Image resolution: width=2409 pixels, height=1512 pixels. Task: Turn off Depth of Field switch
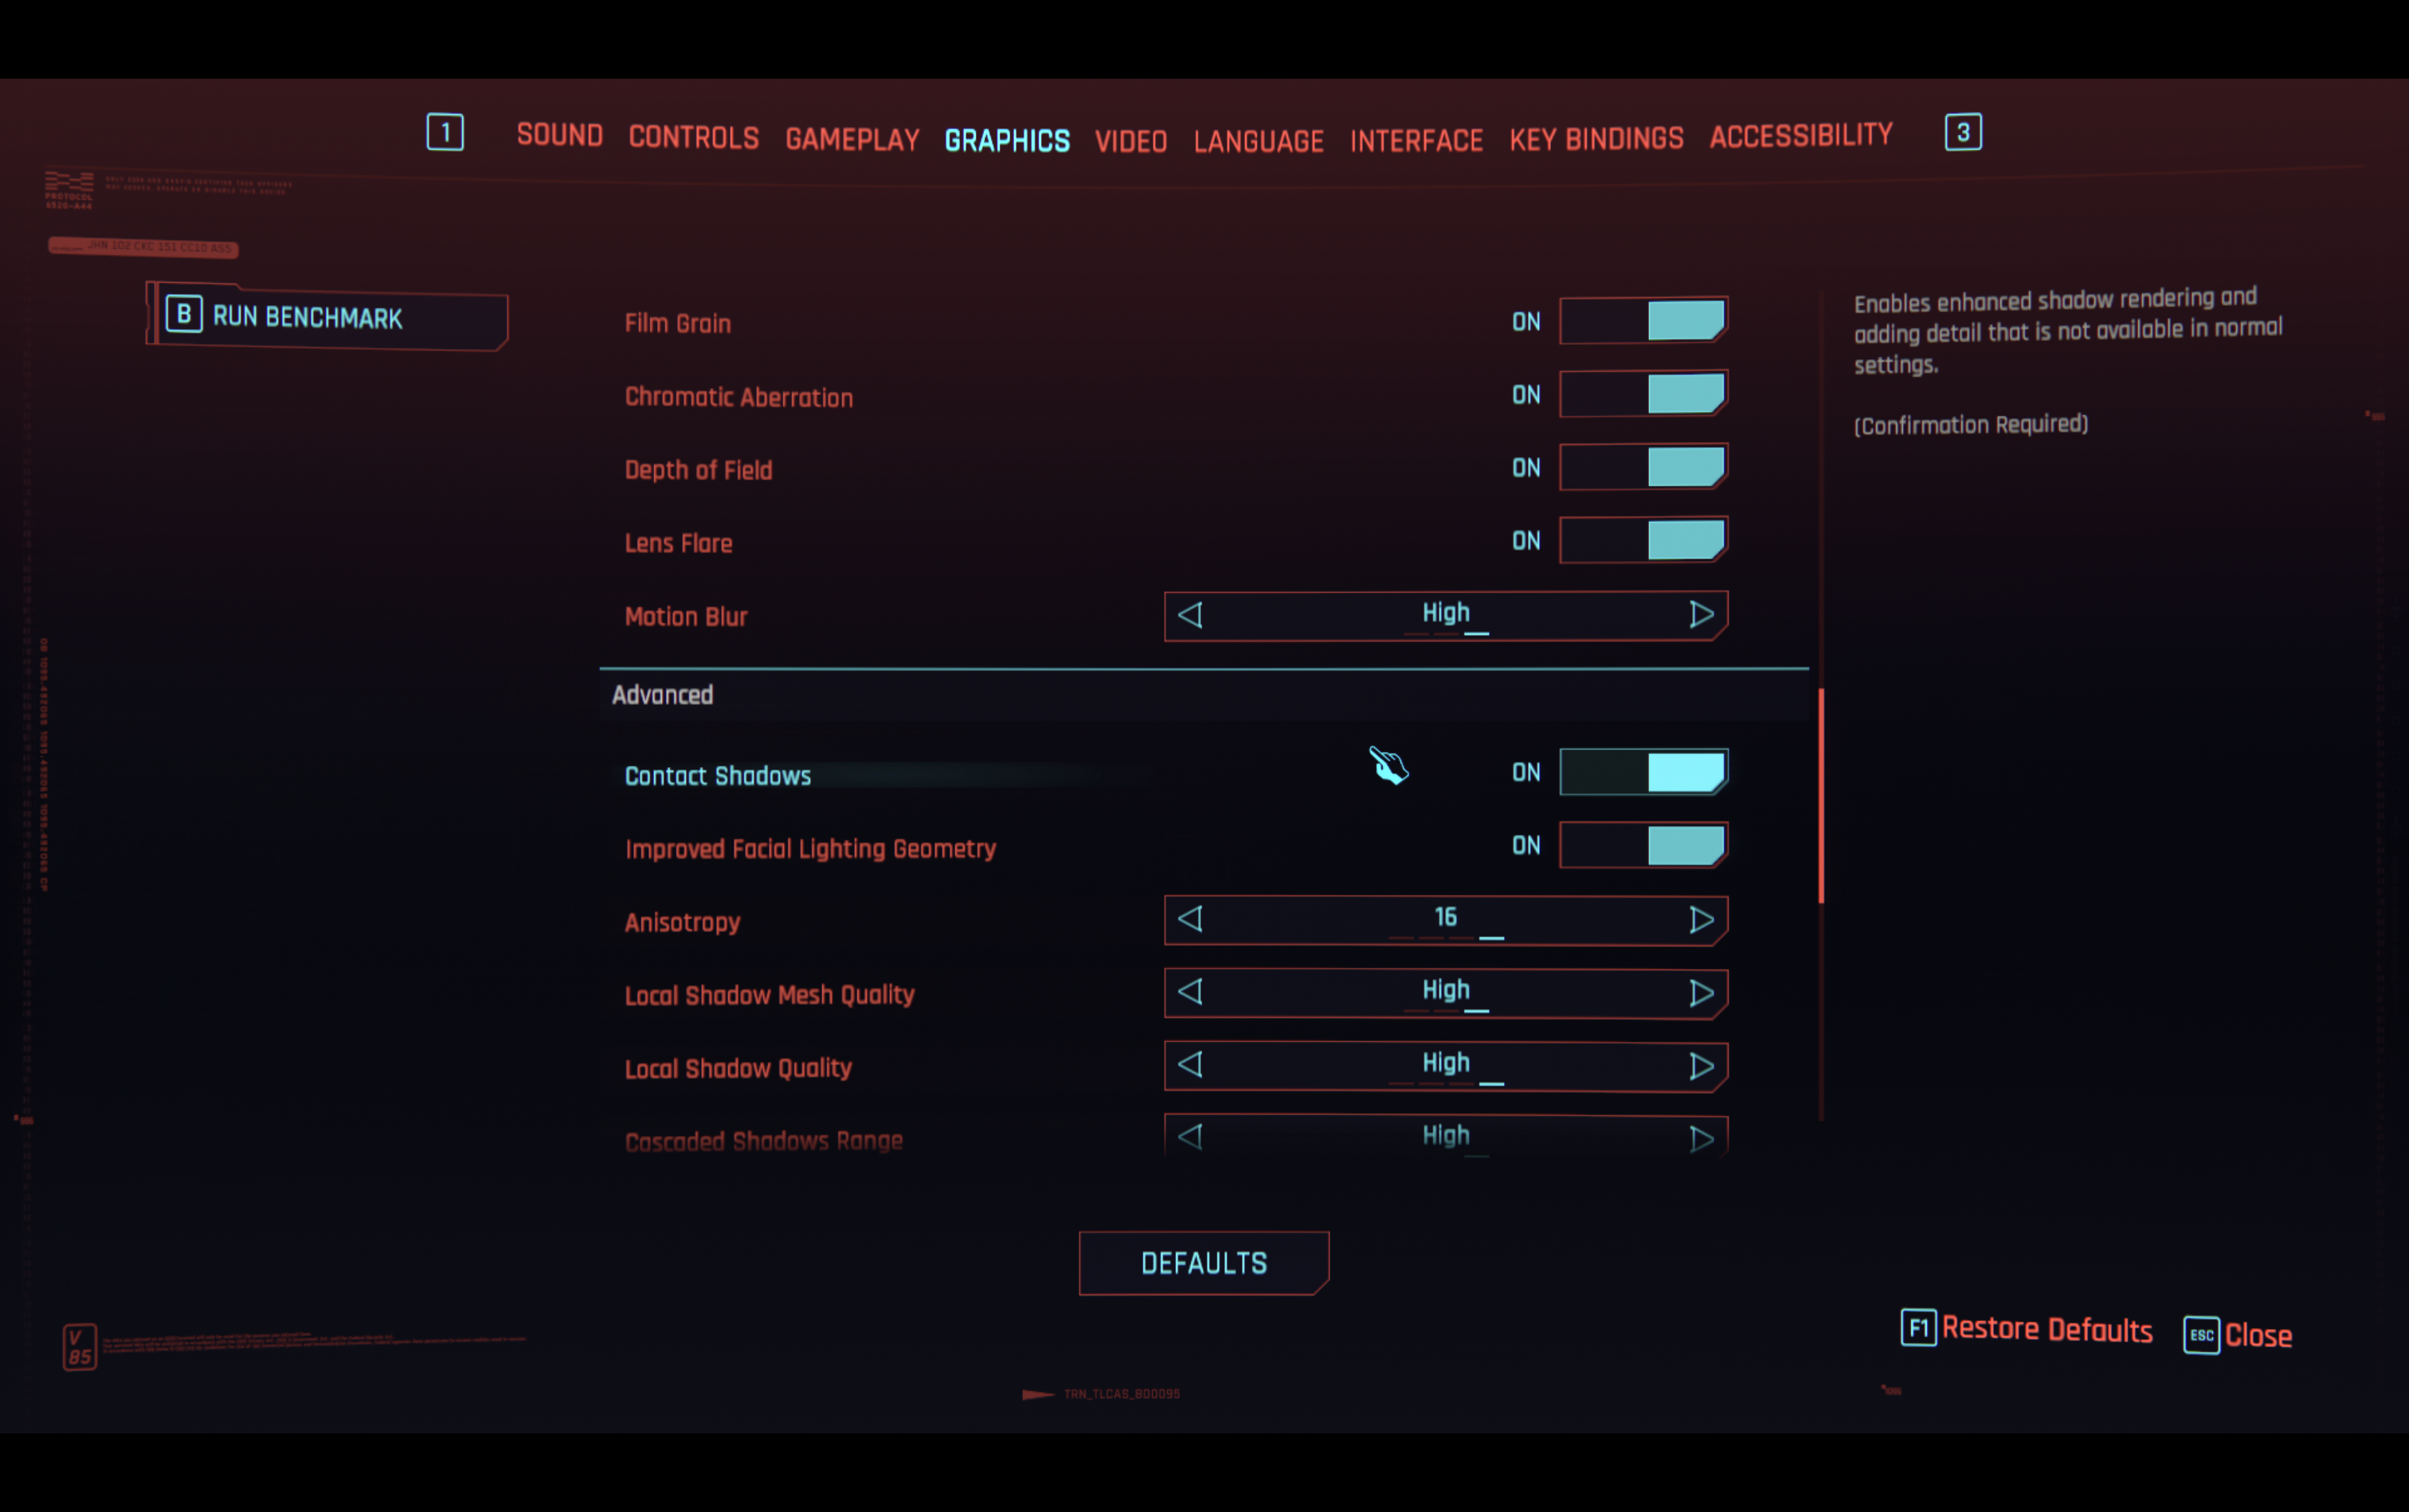click(1643, 467)
